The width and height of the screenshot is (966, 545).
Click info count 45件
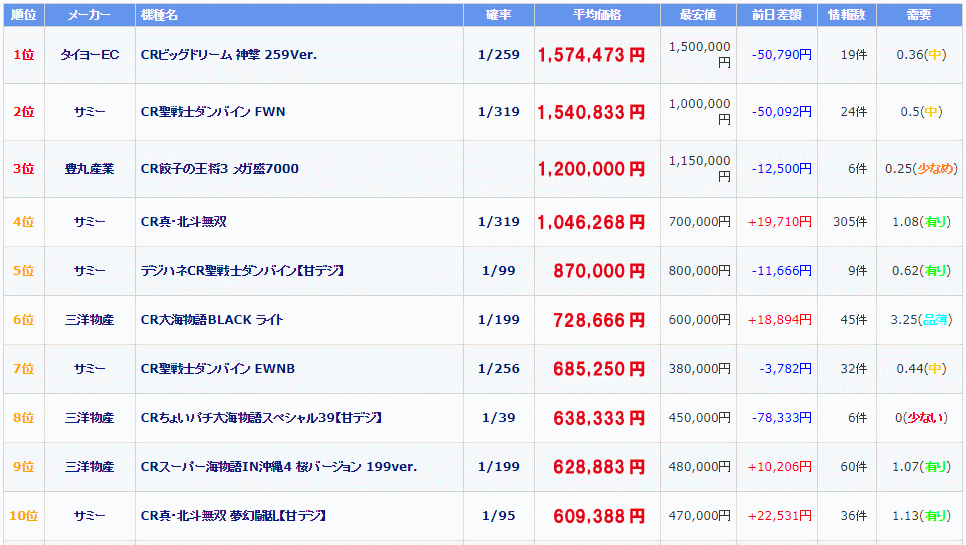click(x=854, y=320)
